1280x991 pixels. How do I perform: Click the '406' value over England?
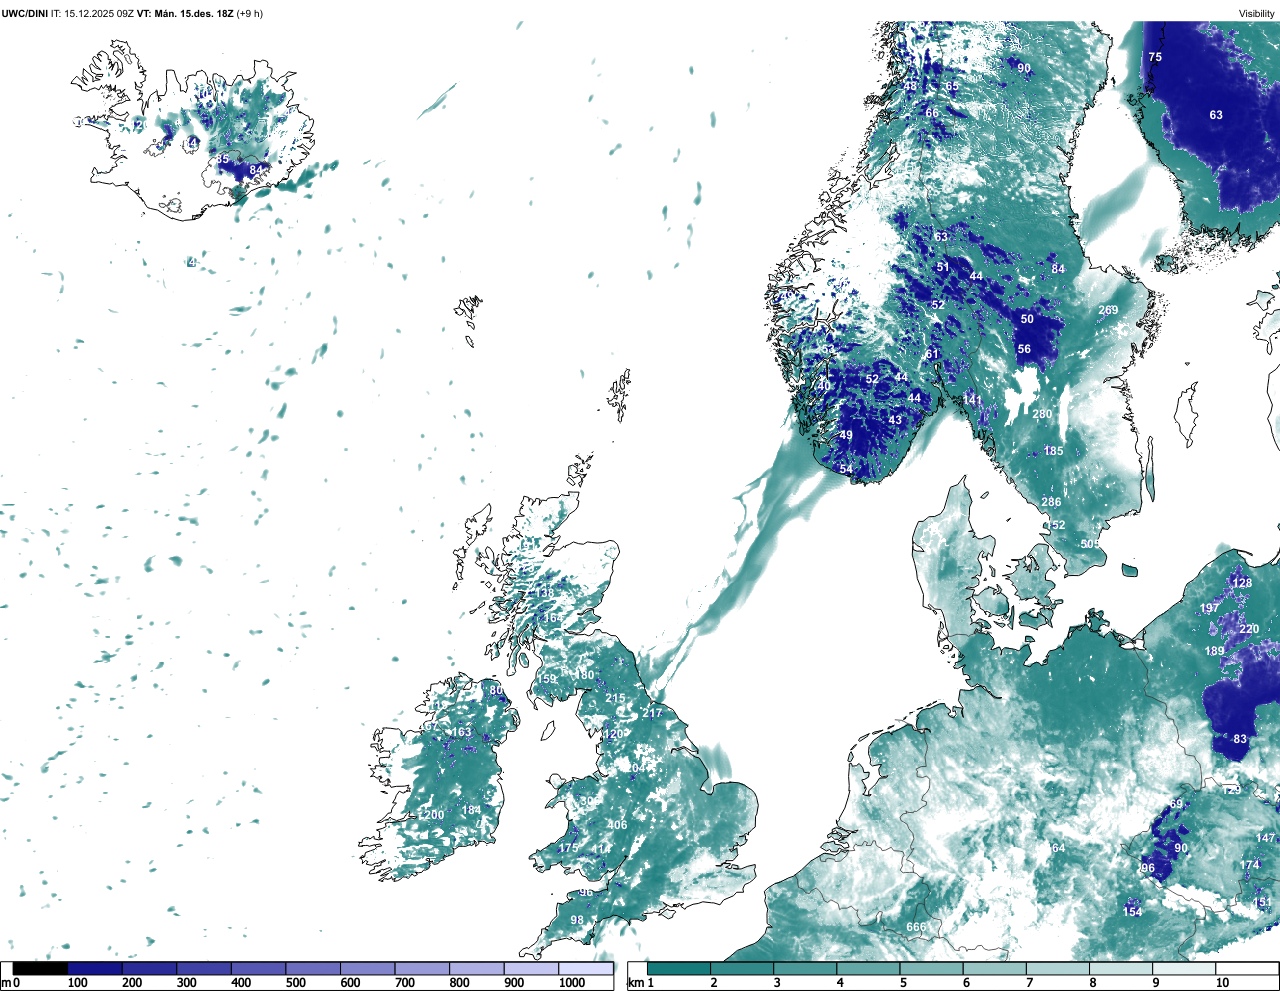point(617,825)
